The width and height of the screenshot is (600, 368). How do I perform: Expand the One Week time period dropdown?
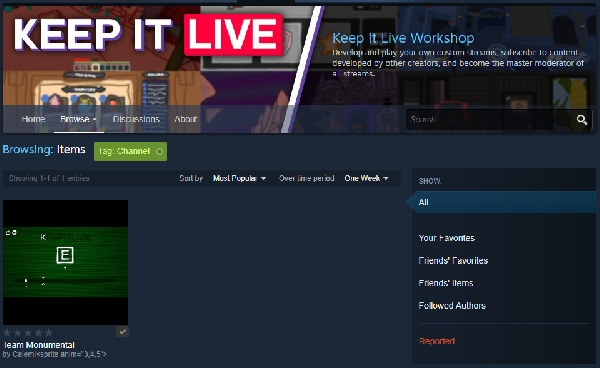coord(366,178)
